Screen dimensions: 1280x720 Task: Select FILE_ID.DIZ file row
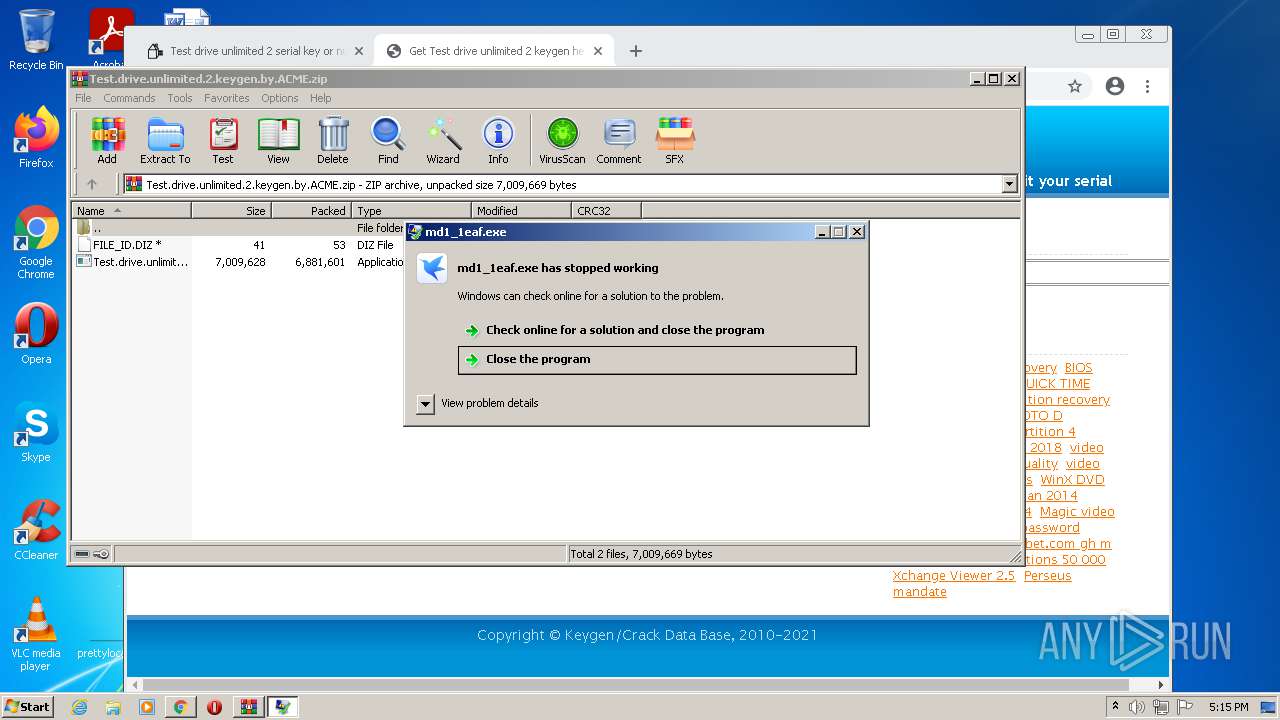coord(238,245)
